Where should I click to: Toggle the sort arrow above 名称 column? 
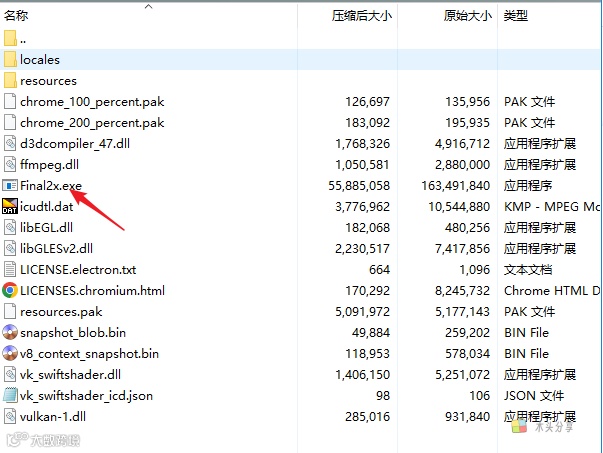[x=148, y=6]
